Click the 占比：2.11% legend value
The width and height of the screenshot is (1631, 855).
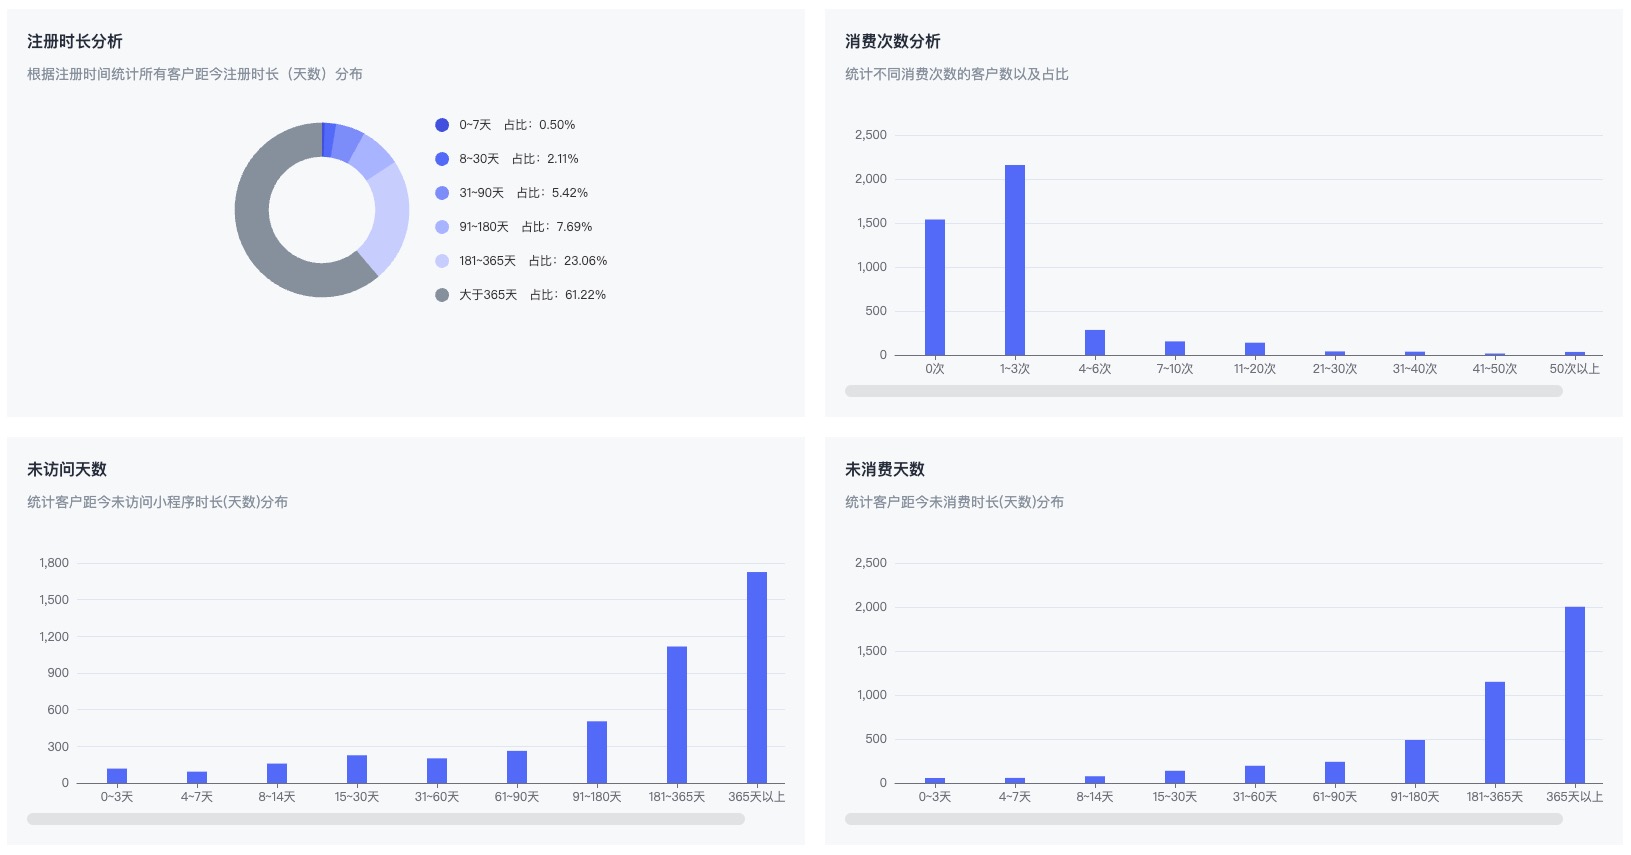pos(545,159)
